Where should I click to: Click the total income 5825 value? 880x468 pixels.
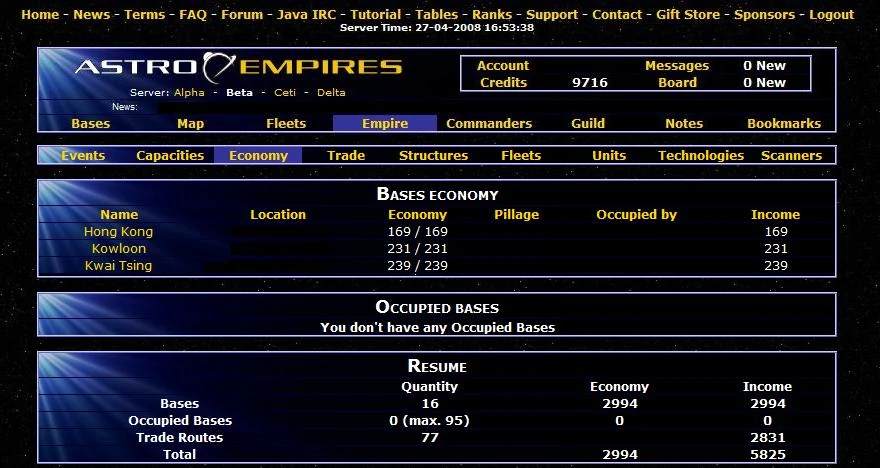click(768, 455)
